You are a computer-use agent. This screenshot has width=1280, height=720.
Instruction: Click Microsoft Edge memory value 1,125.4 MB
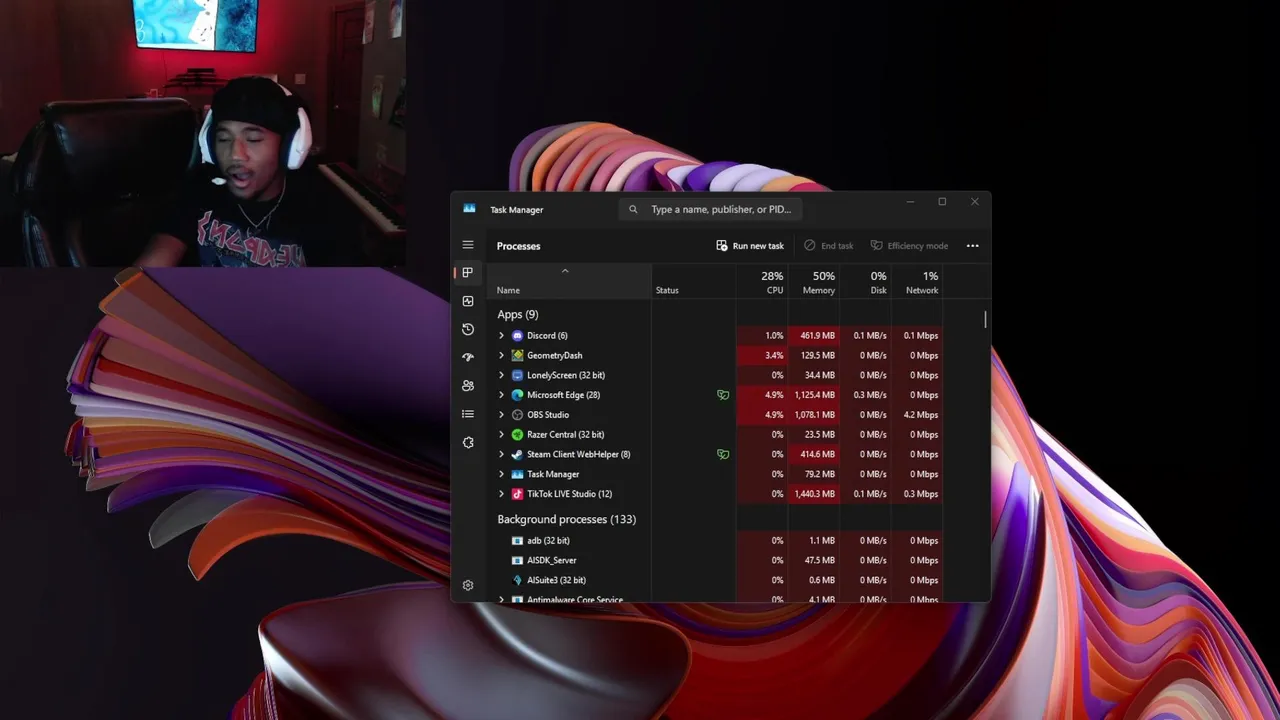pos(814,395)
